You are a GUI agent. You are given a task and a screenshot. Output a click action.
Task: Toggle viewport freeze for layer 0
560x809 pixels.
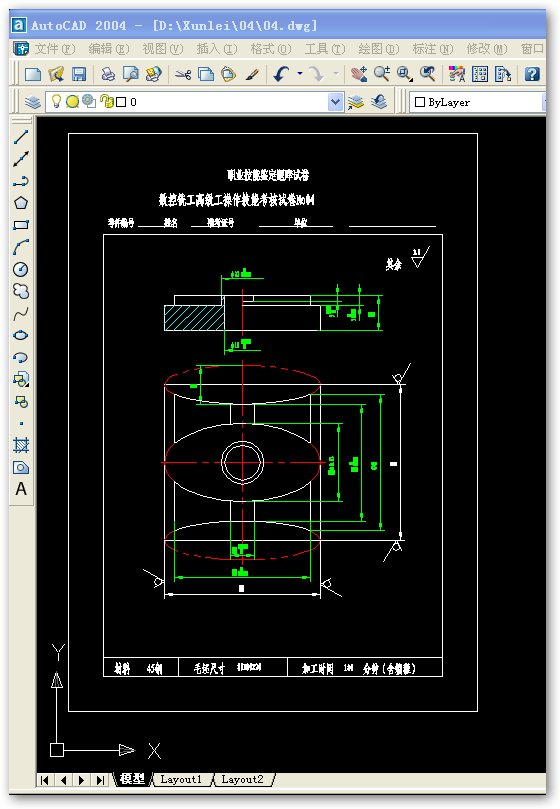click(x=89, y=101)
